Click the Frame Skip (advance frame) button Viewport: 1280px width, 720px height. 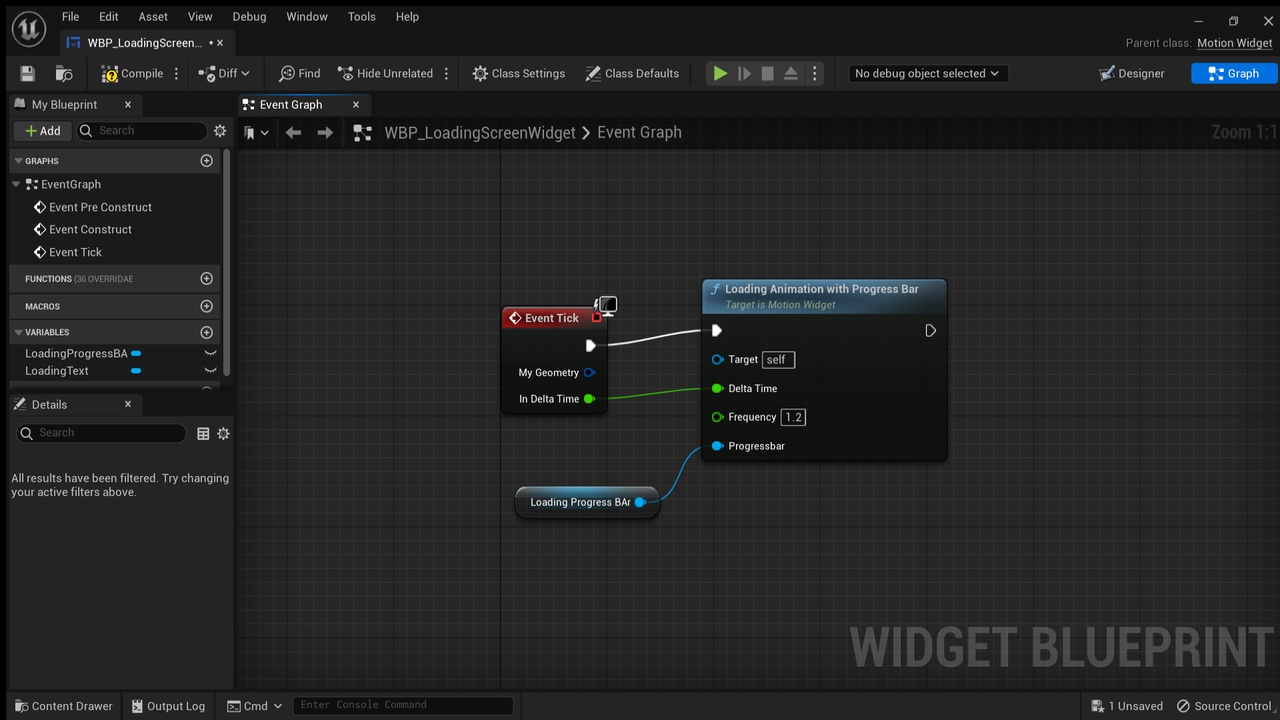click(x=744, y=73)
